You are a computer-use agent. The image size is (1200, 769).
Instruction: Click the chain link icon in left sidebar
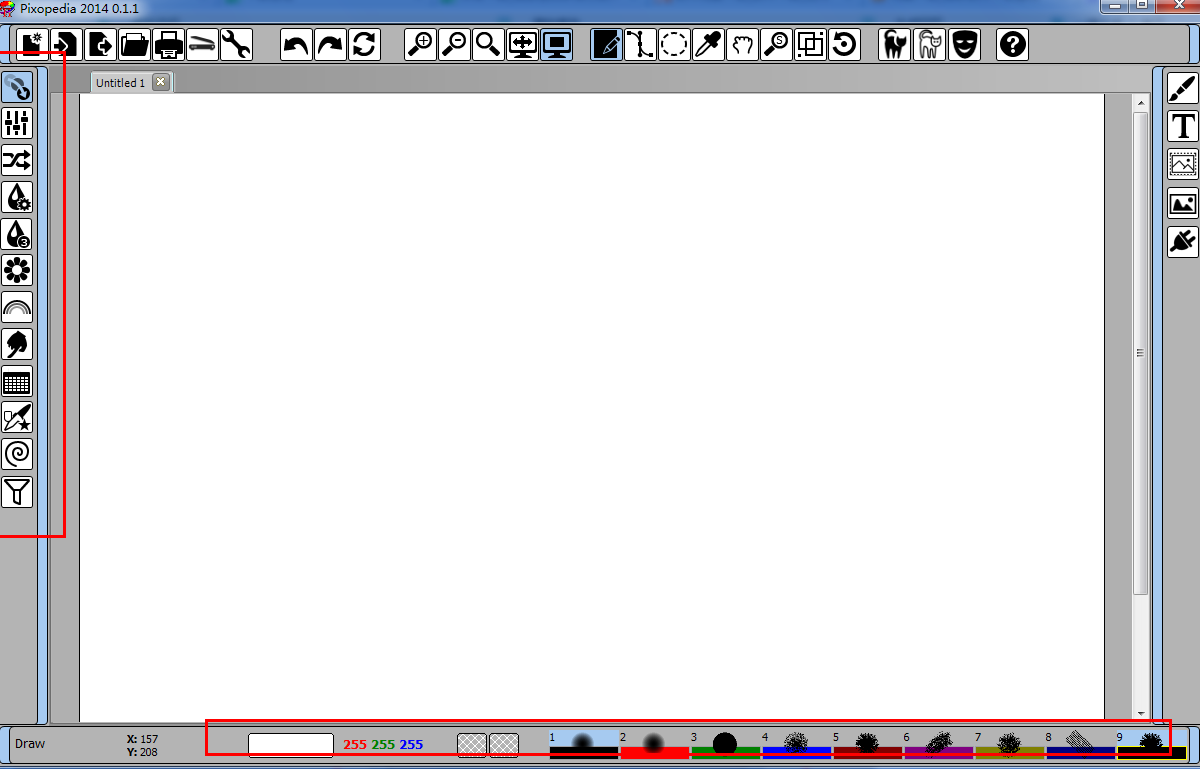point(17,87)
